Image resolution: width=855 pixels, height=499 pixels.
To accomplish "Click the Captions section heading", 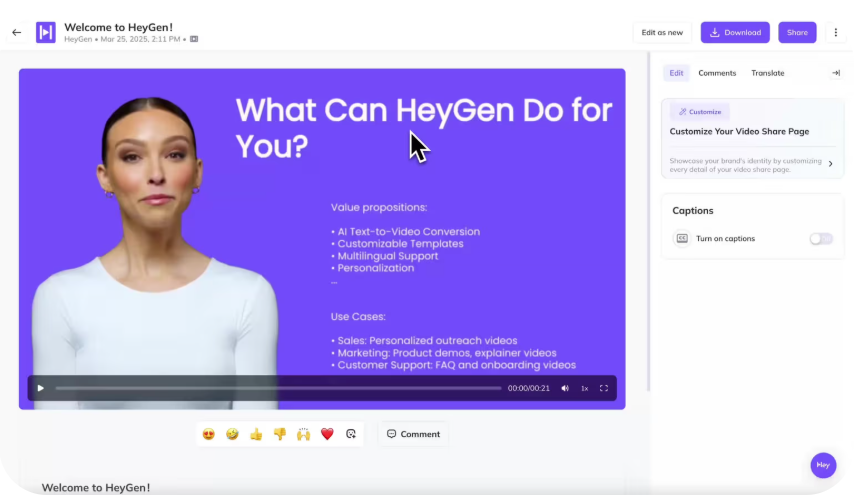I will click(x=693, y=211).
